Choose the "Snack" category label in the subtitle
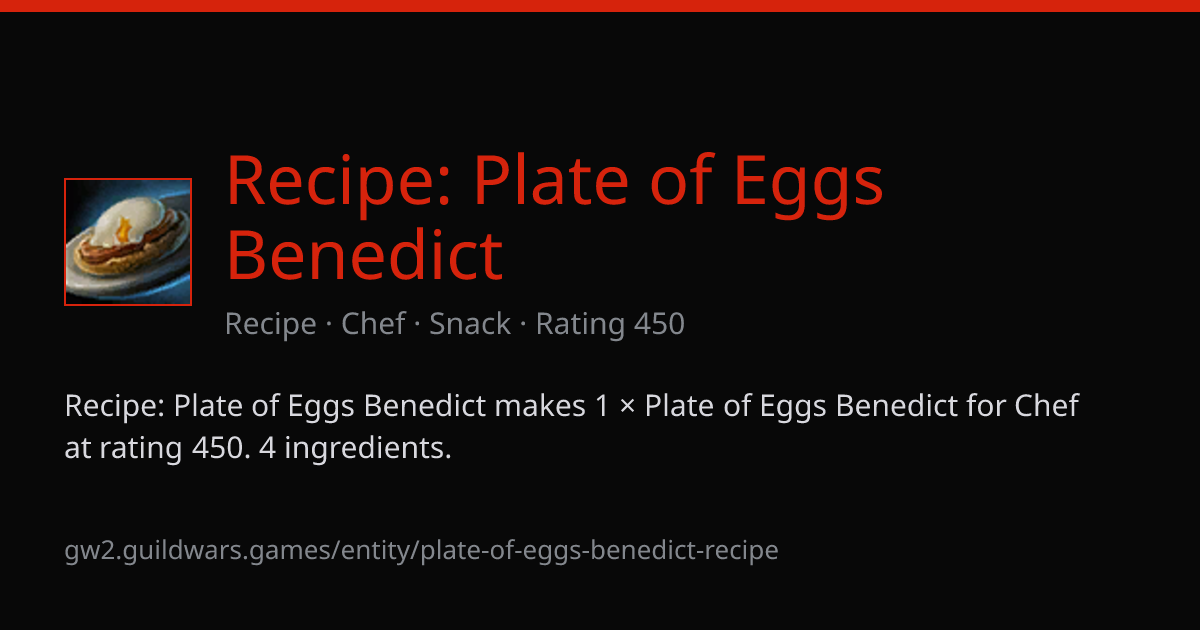The width and height of the screenshot is (1200, 630). (x=470, y=324)
